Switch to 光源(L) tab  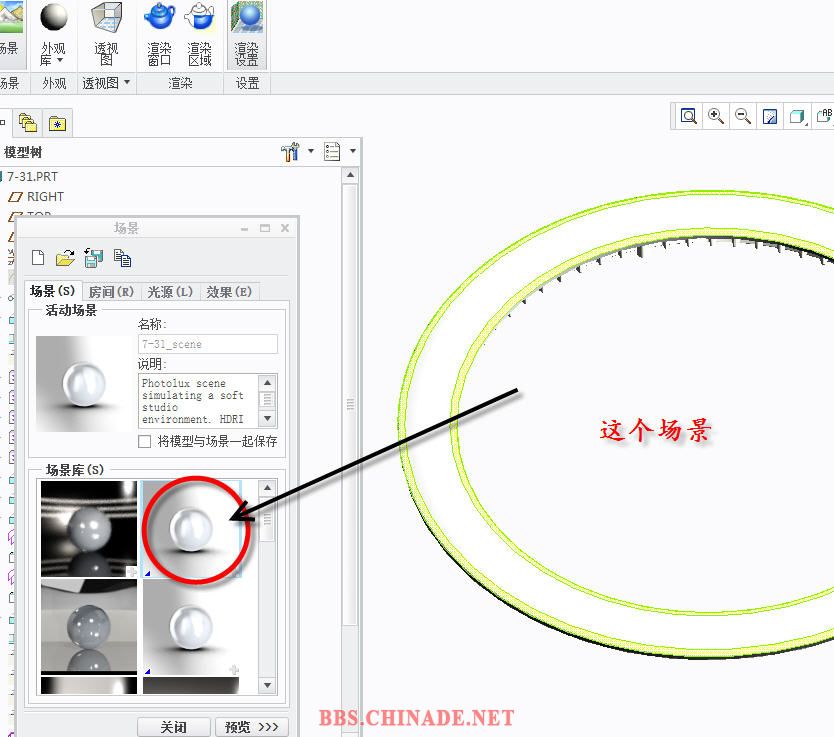[x=170, y=292]
